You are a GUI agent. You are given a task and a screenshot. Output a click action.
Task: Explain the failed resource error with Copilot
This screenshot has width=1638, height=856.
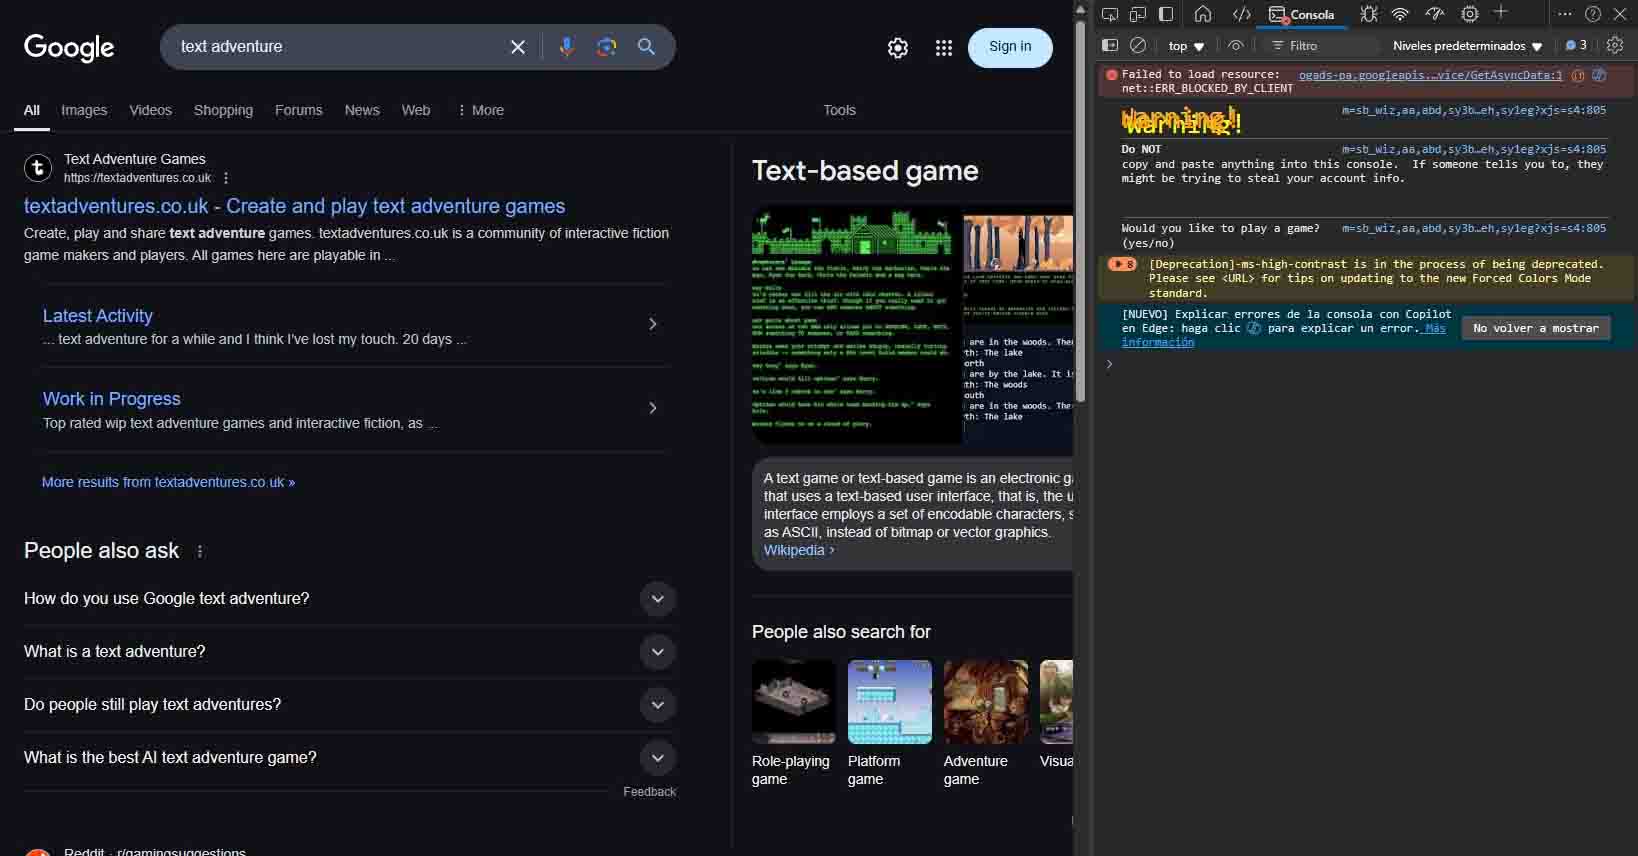(x=1599, y=75)
